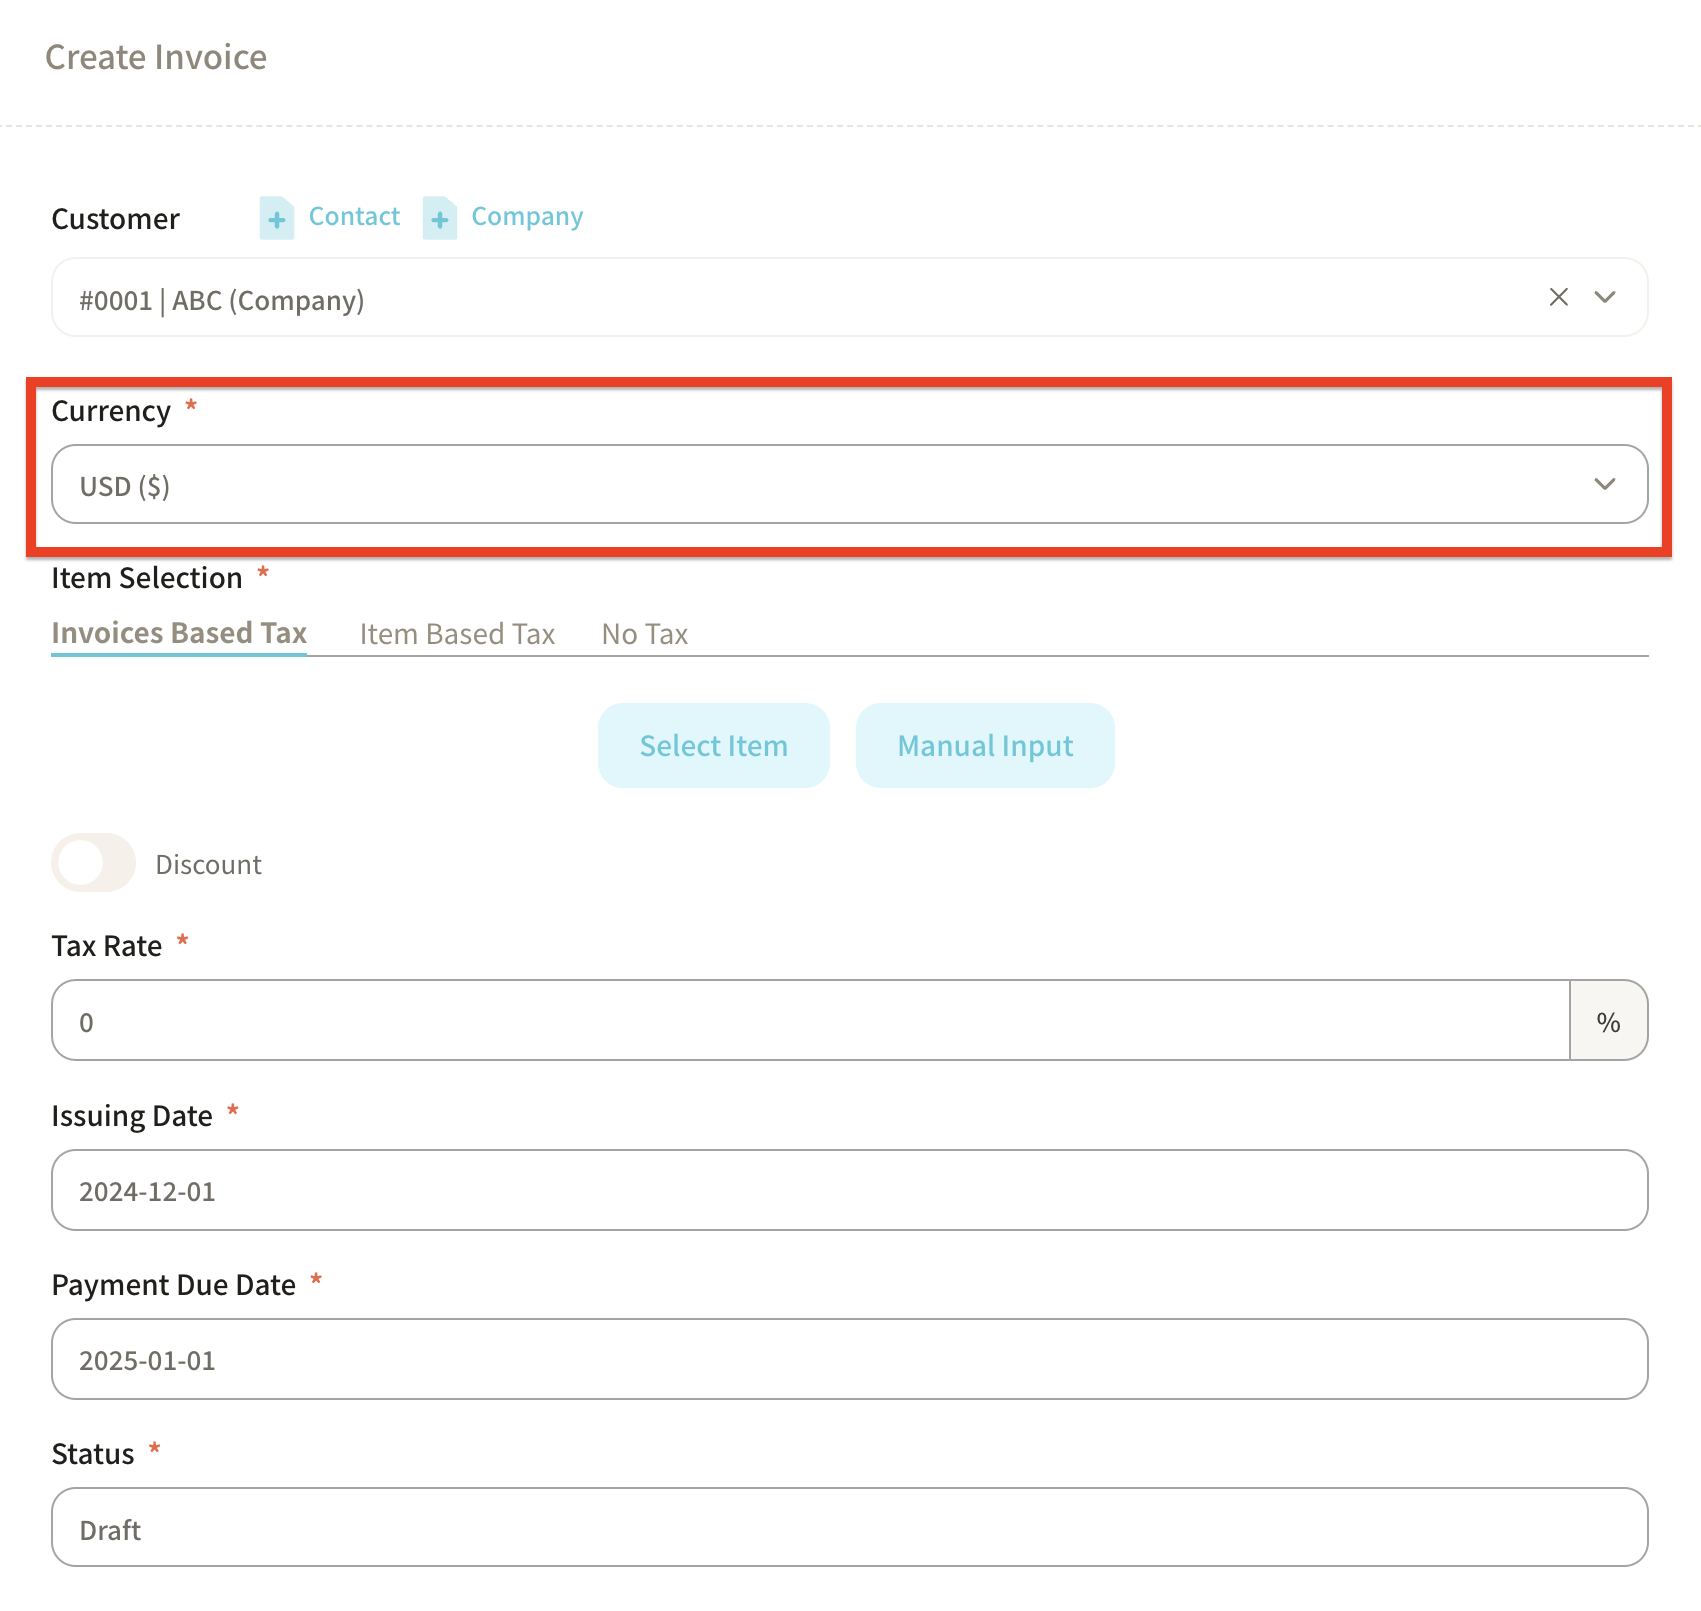Expand the Customer dropdown chevron
1701x1611 pixels.
(x=1605, y=297)
